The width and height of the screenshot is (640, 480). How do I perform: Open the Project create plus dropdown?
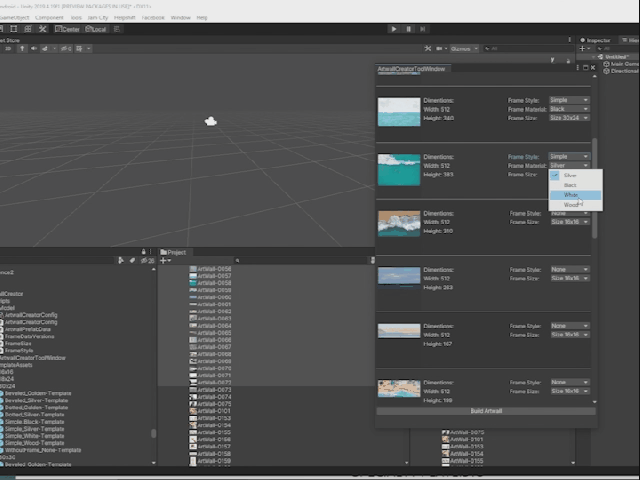[165, 260]
